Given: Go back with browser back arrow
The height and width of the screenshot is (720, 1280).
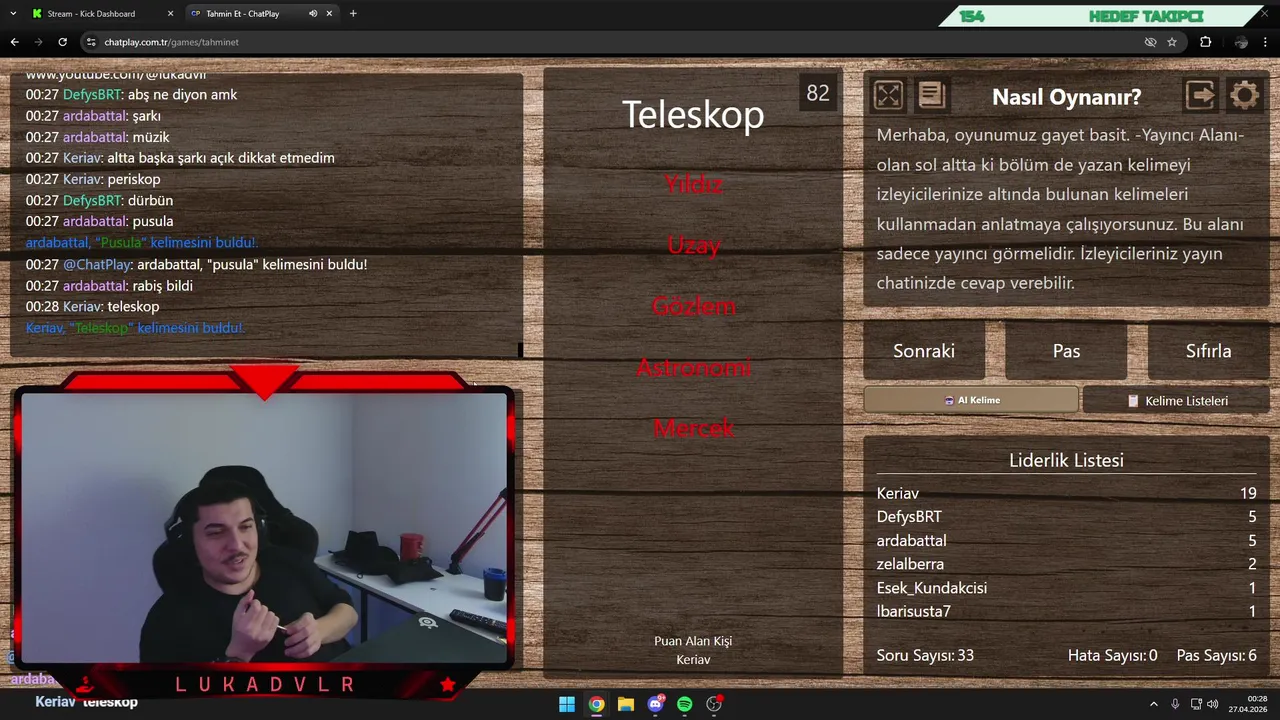Looking at the screenshot, I should coord(14,42).
